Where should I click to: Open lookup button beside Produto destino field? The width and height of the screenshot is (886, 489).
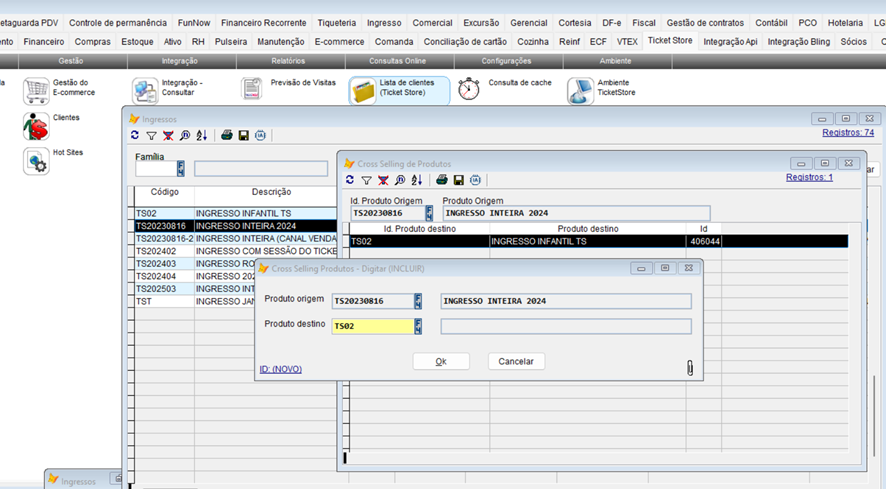[418, 326]
